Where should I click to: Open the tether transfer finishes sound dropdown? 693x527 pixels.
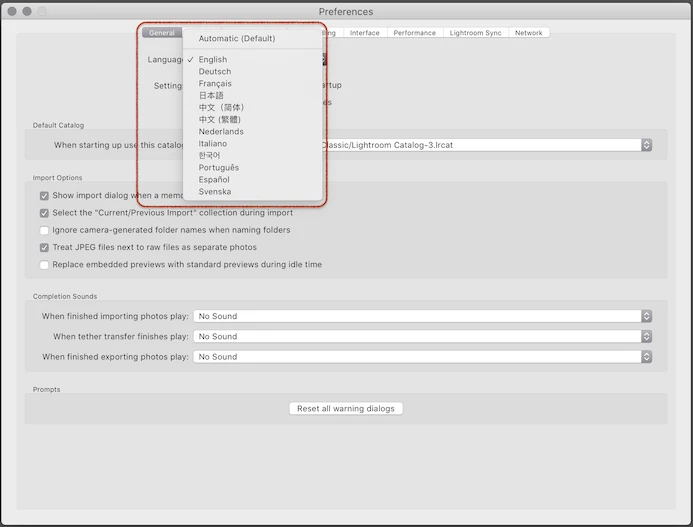(423, 336)
